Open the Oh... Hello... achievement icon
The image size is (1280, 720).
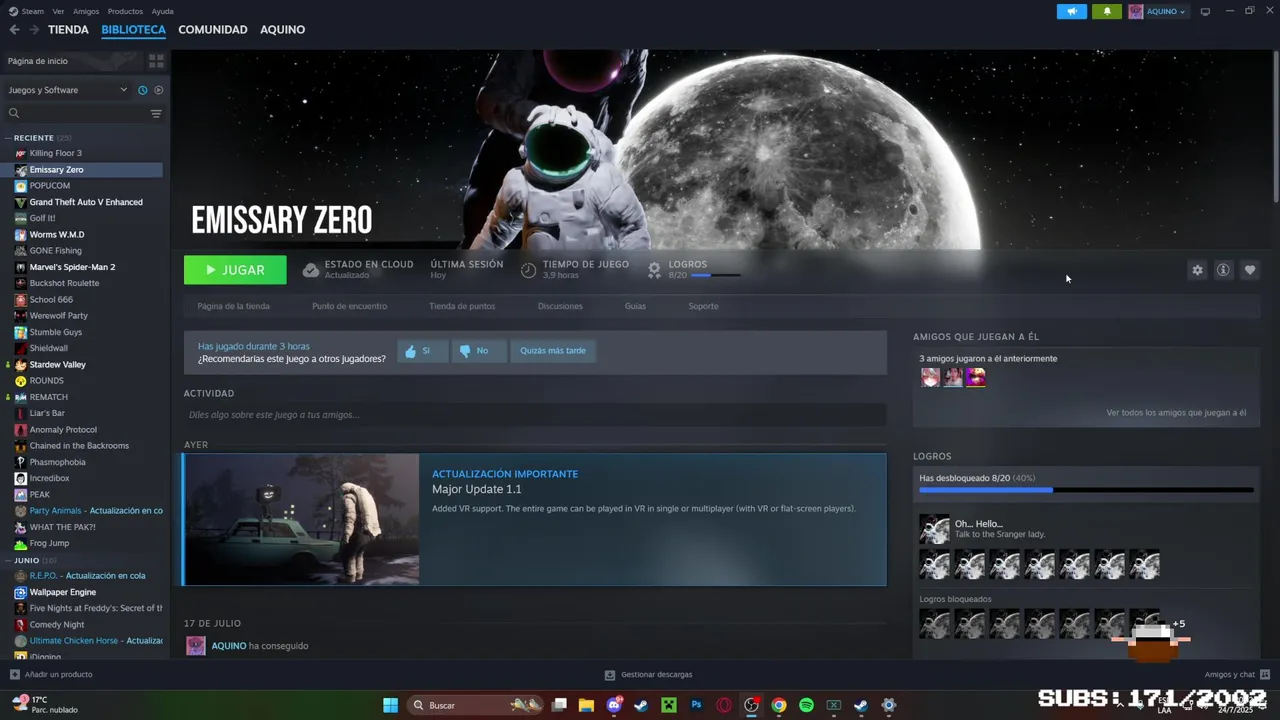[x=934, y=529]
